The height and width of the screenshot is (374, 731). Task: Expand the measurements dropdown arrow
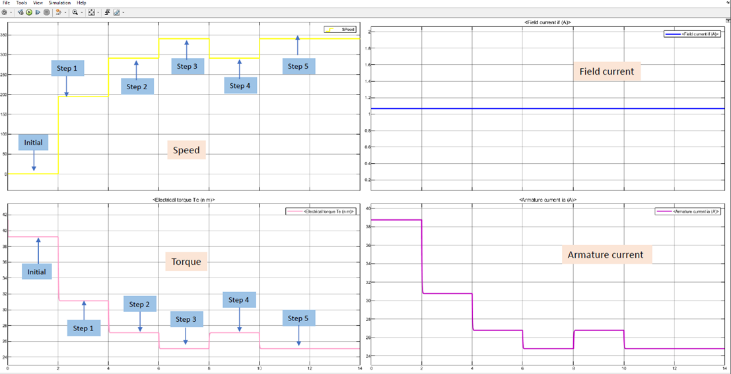pyautogui.click(x=123, y=13)
